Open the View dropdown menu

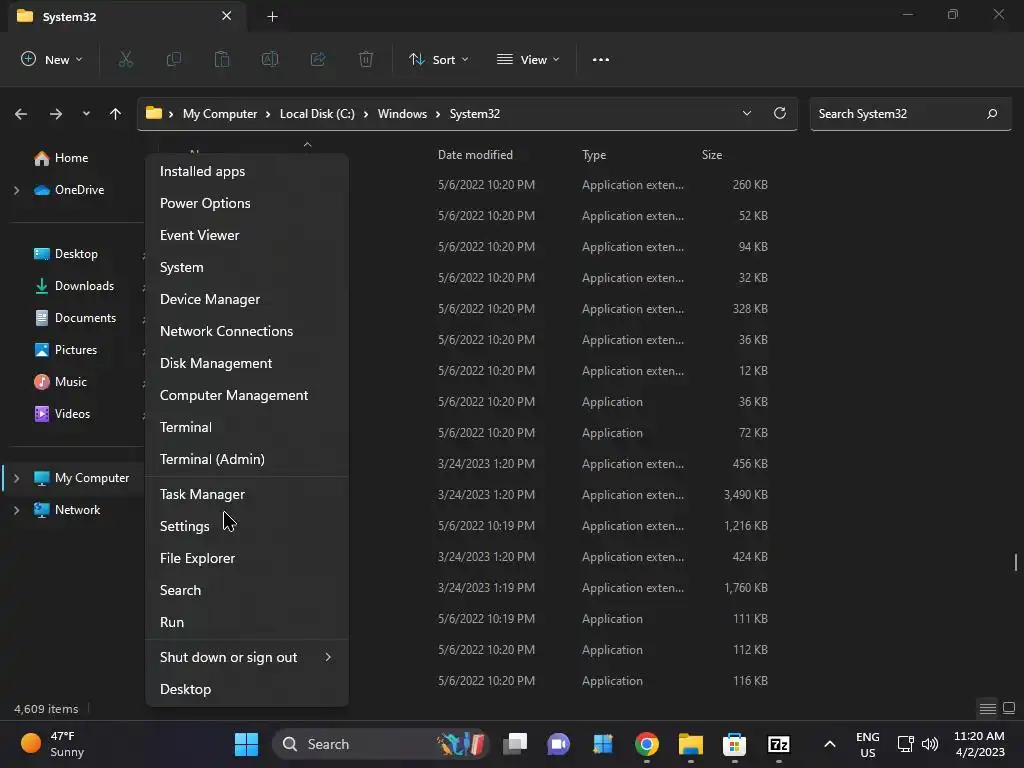point(528,59)
